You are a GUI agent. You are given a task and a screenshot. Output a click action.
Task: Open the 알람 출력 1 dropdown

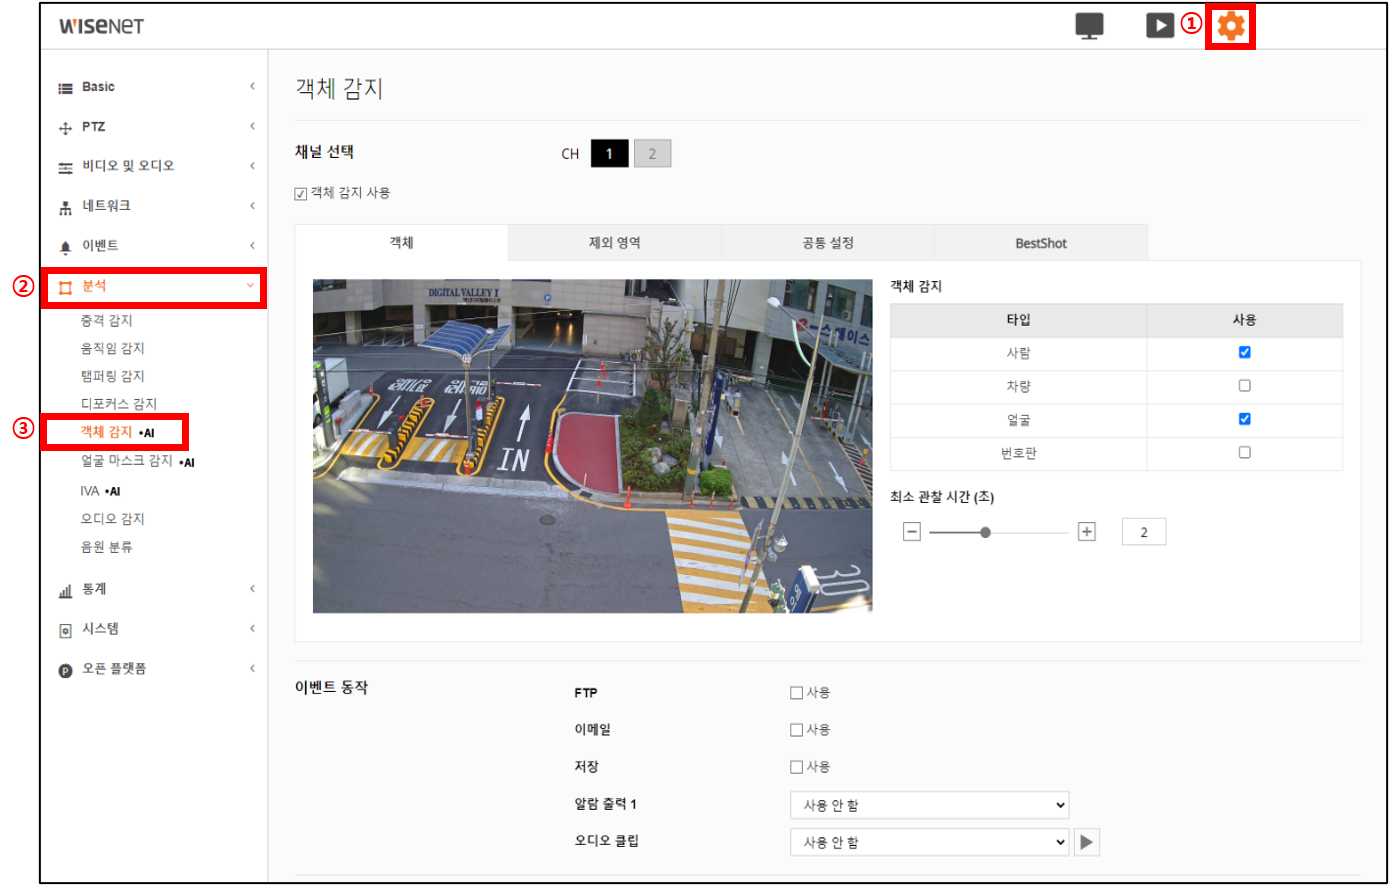coord(929,805)
